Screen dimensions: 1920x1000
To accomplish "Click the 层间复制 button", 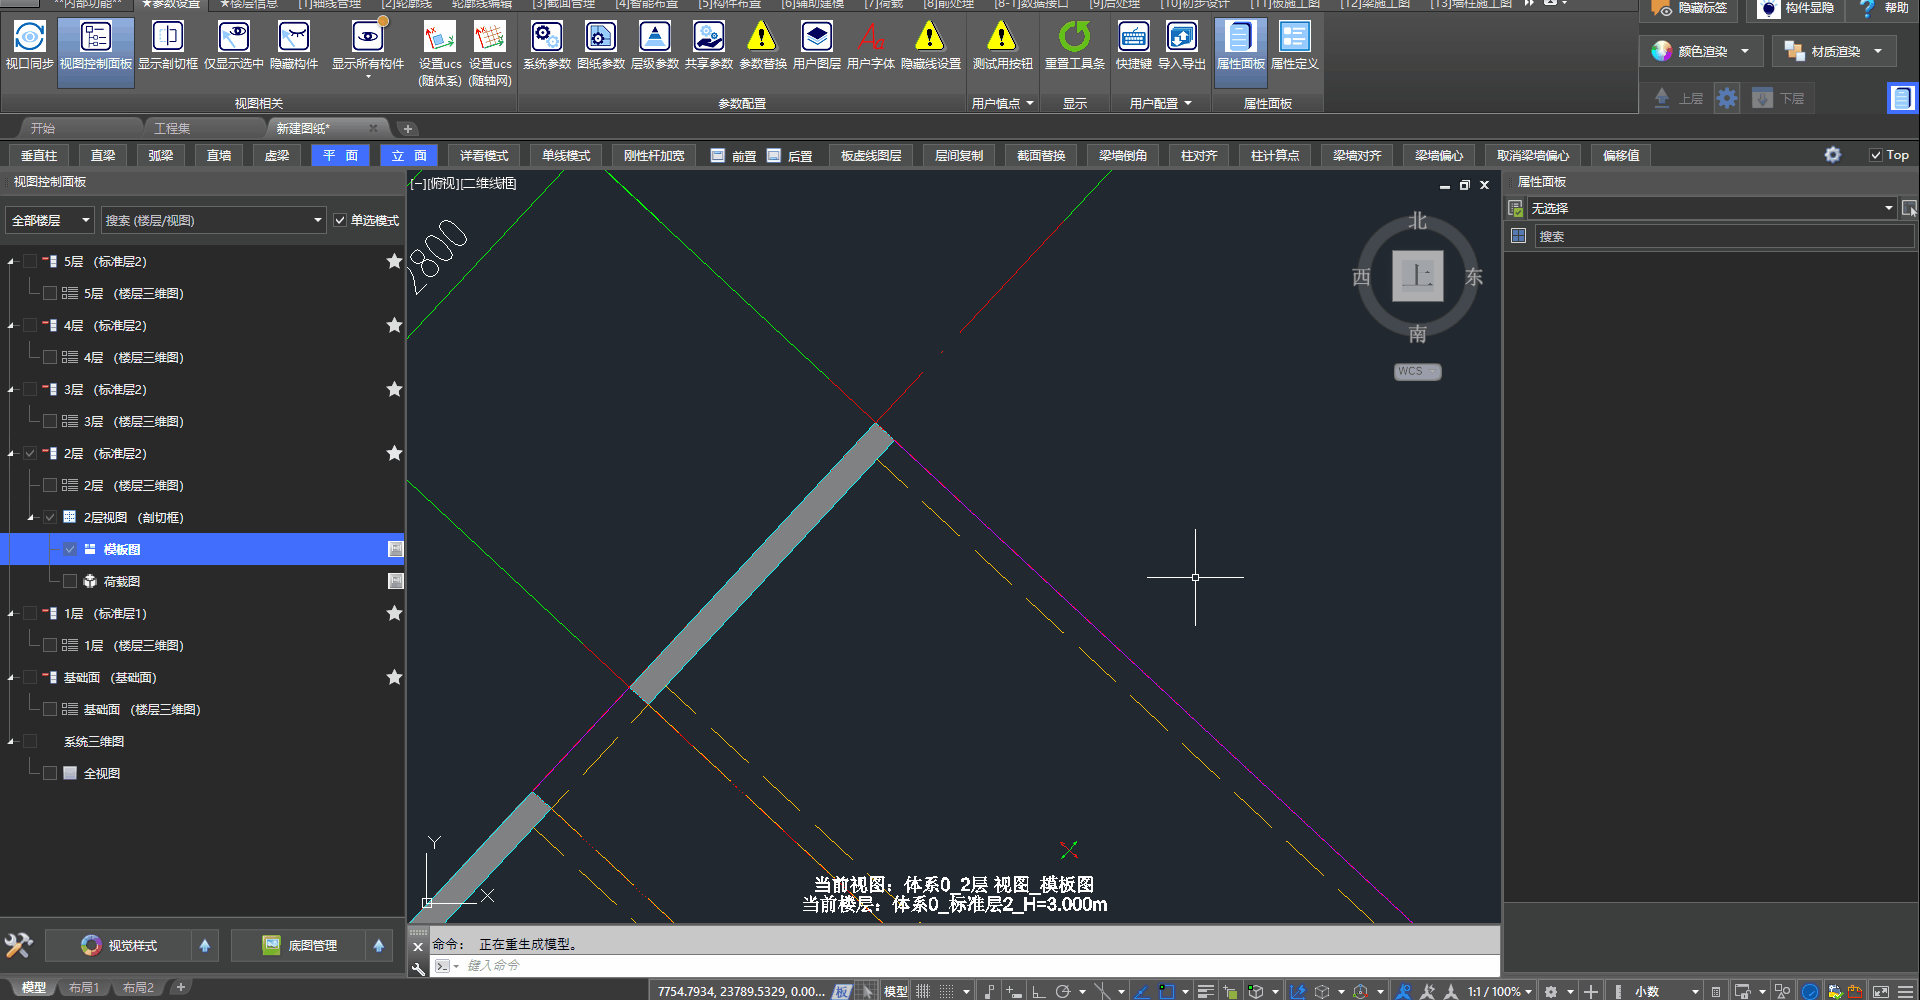I will pos(958,155).
